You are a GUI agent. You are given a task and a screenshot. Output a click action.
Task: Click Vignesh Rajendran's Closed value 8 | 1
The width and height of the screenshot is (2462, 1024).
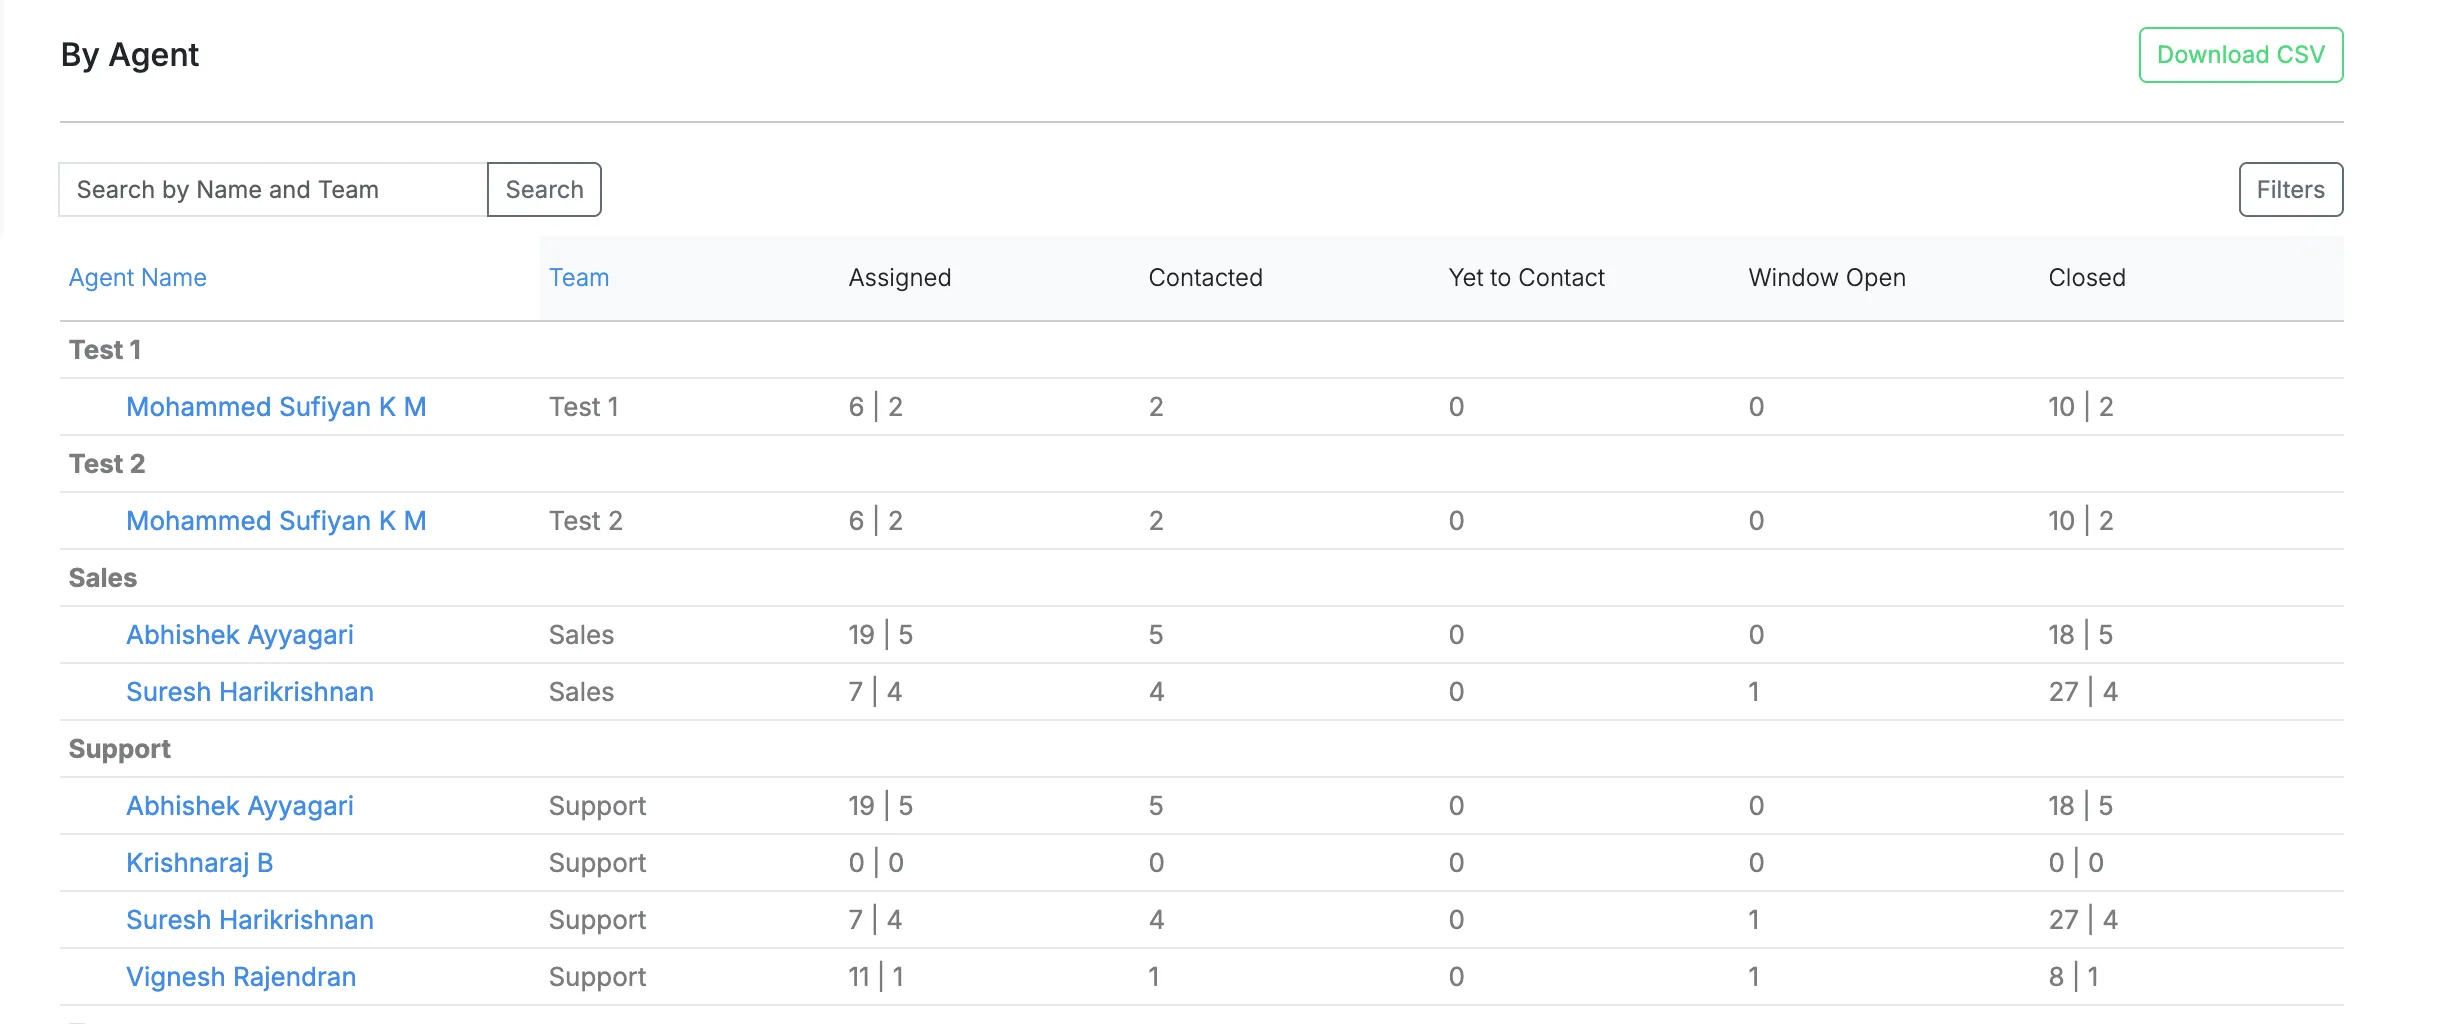(x=2074, y=976)
